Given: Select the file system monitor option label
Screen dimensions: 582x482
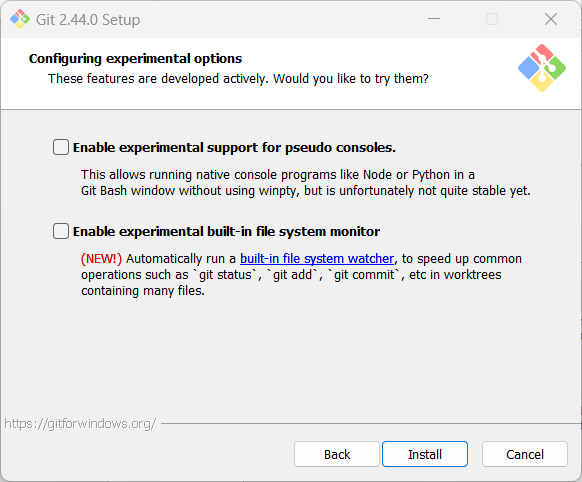Looking at the screenshot, I should point(226,232).
